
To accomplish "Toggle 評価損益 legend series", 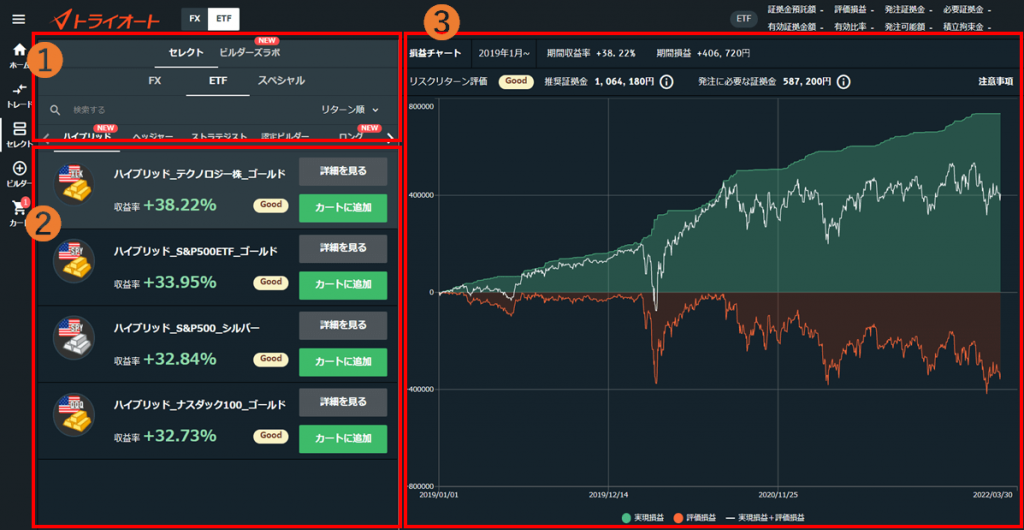I will [x=694, y=518].
